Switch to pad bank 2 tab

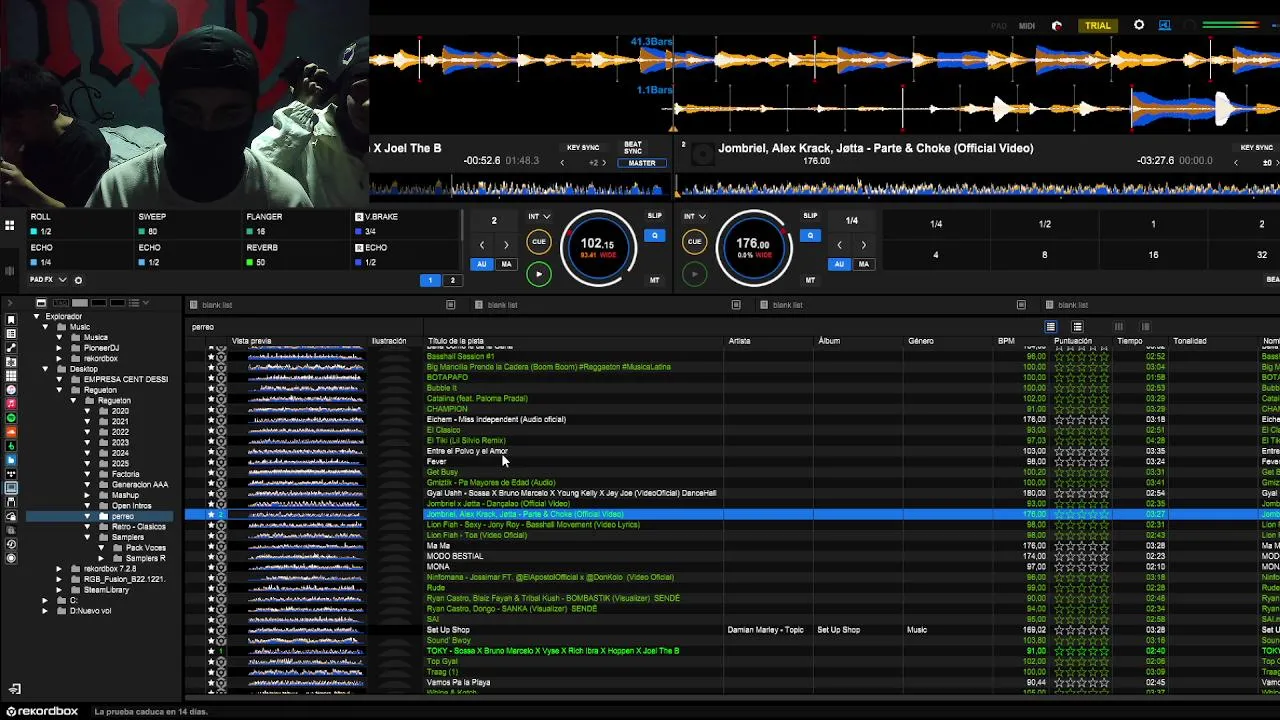coord(452,280)
